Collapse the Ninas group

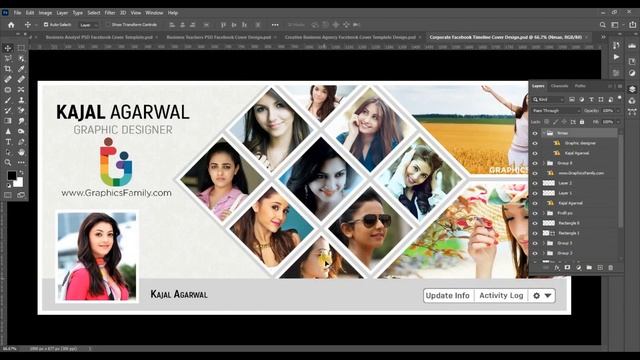pos(544,133)
